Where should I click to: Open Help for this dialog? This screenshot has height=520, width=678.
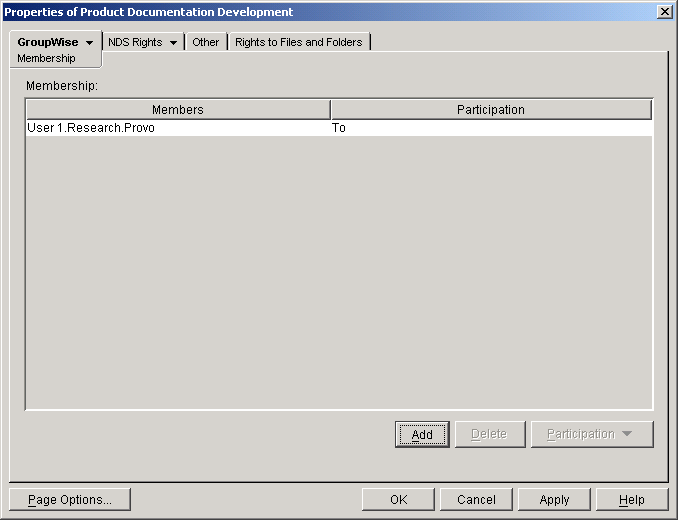tap(632, 500)
